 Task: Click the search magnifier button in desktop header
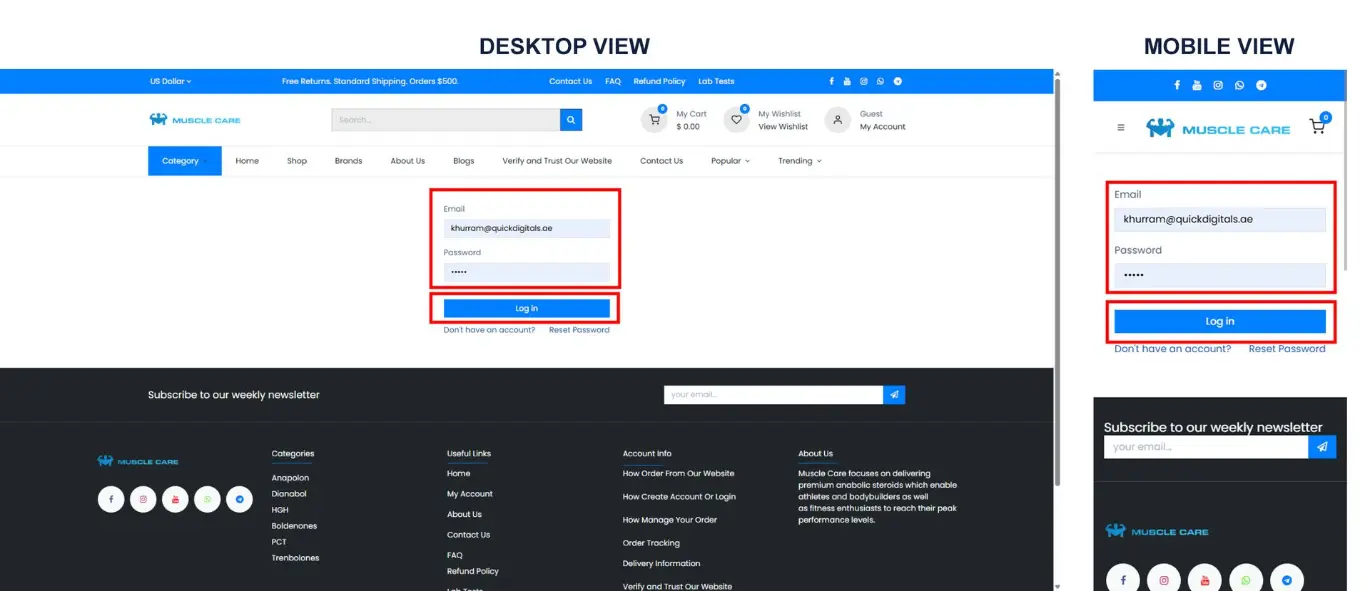[571, 120]
